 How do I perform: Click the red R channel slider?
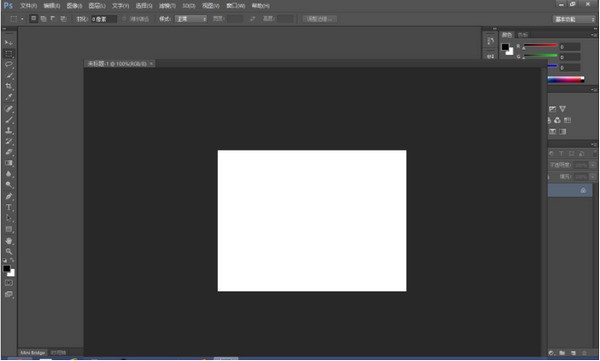coord(540,46)
